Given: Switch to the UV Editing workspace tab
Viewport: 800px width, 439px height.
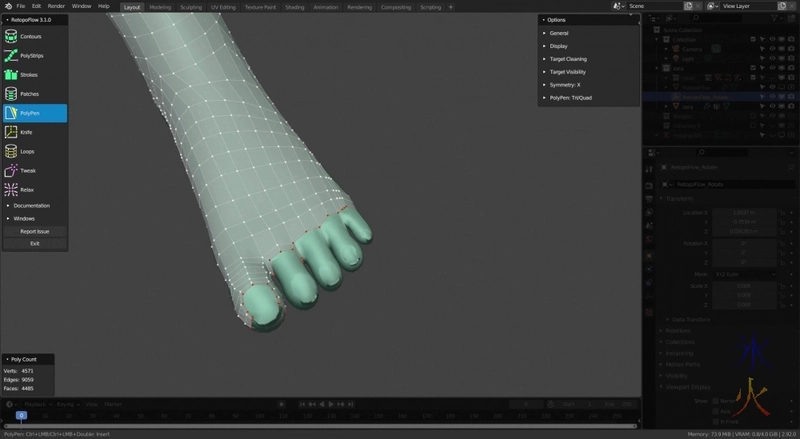Looking at the screenshot, I should [x=223, y=7].
